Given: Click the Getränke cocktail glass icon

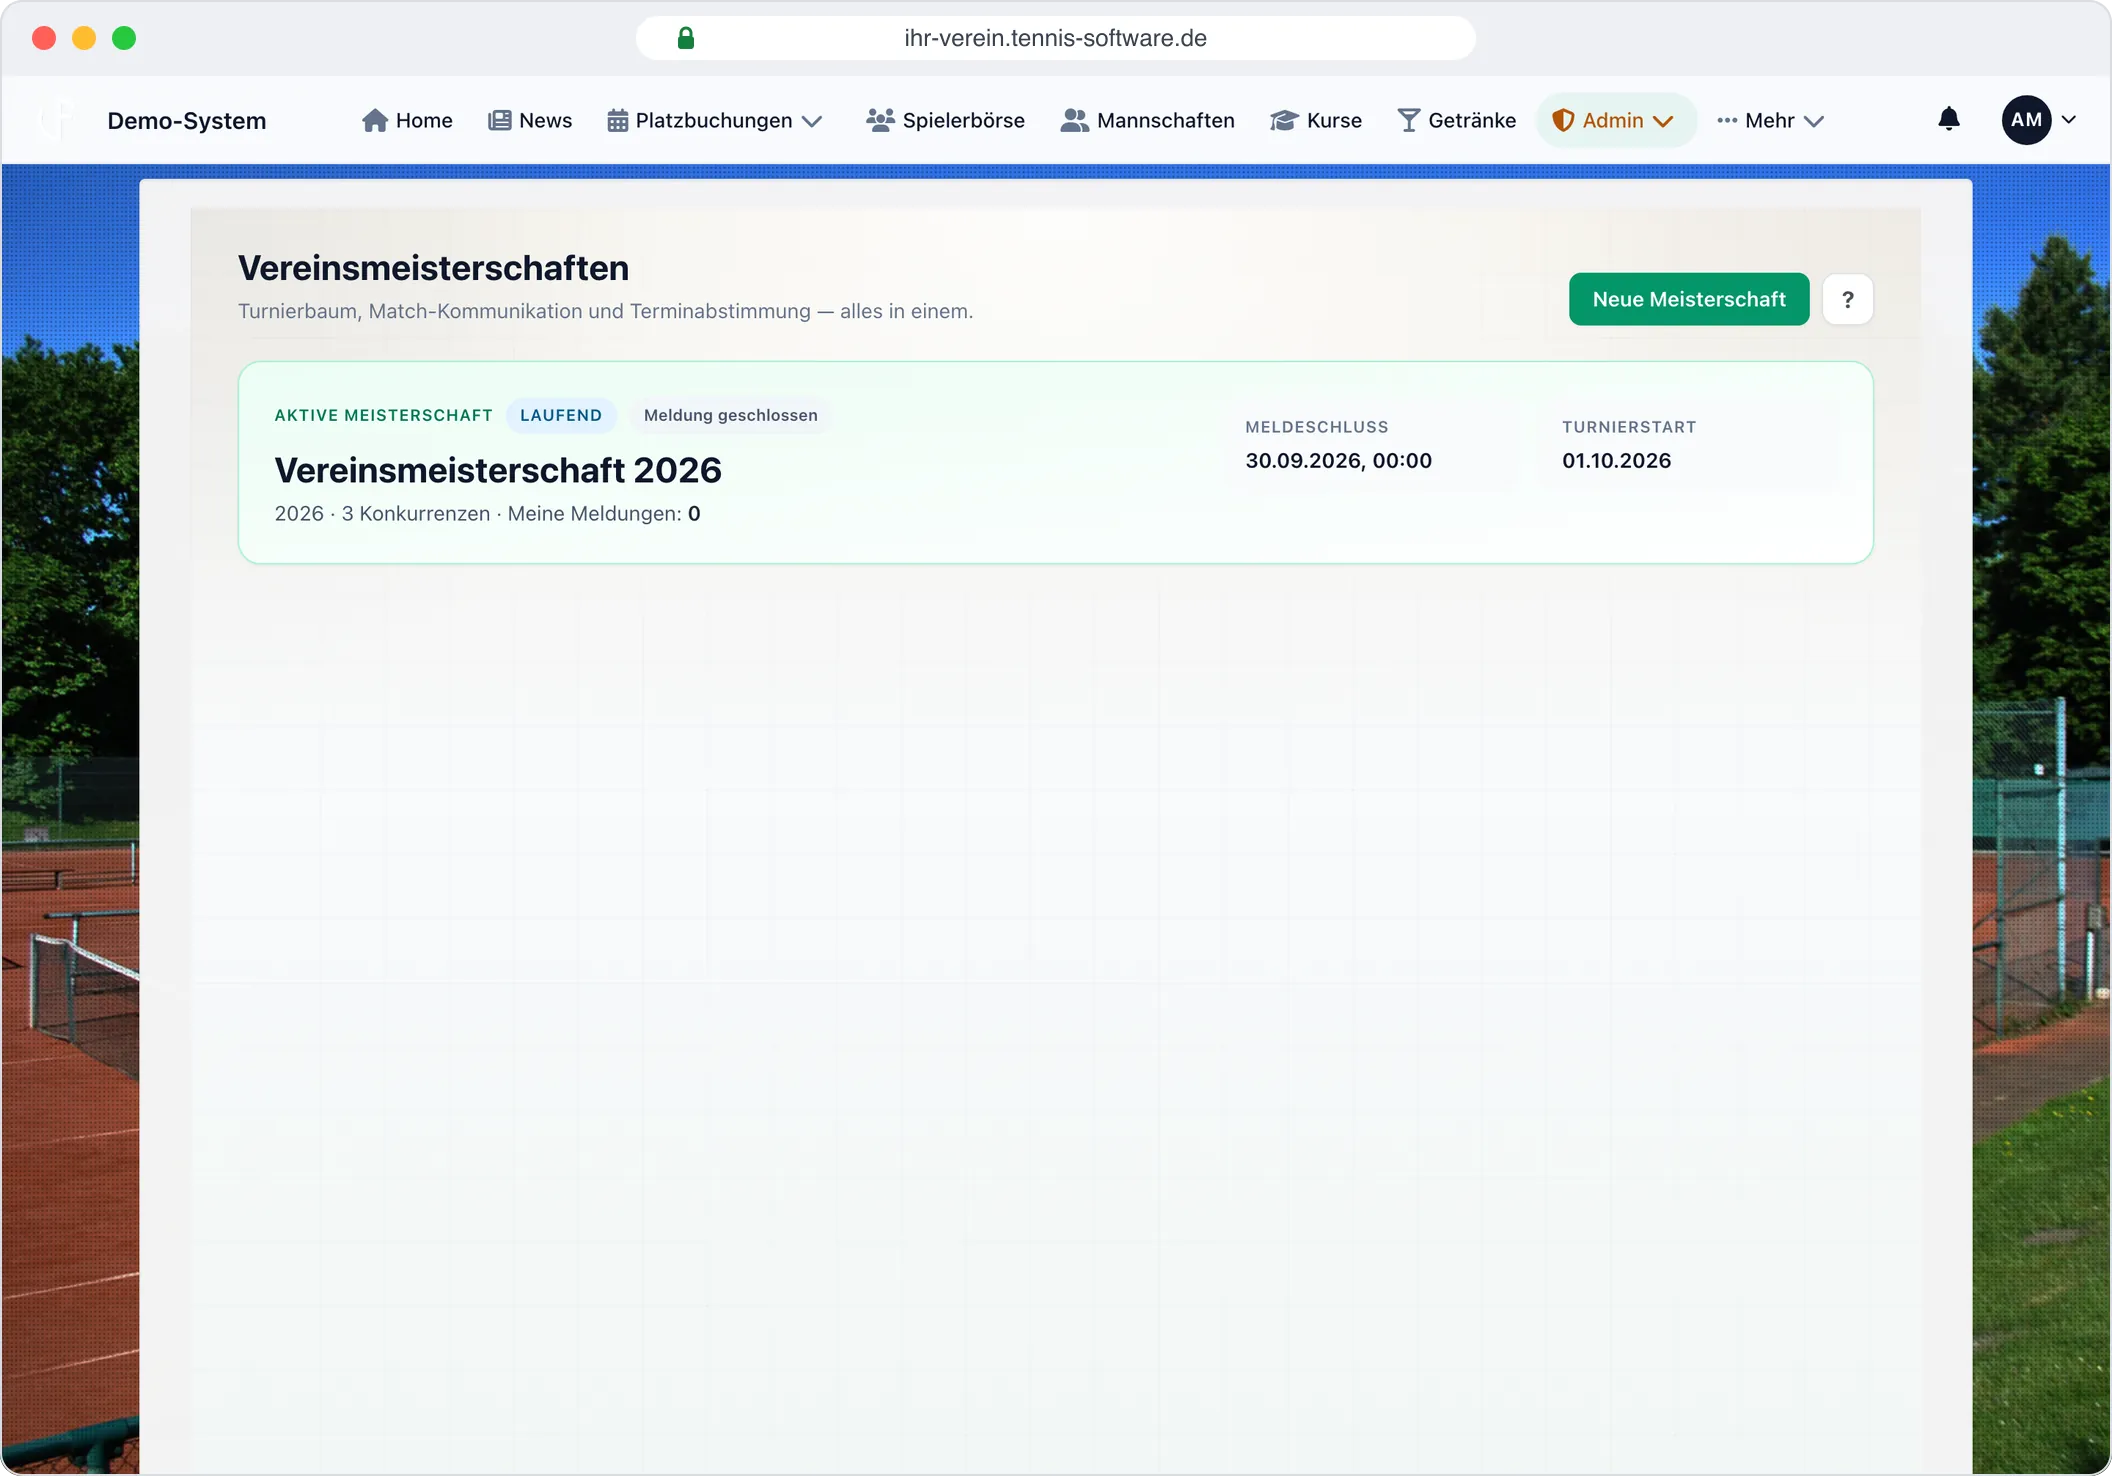Looking at the screenshot, I should click(1408, 120).
